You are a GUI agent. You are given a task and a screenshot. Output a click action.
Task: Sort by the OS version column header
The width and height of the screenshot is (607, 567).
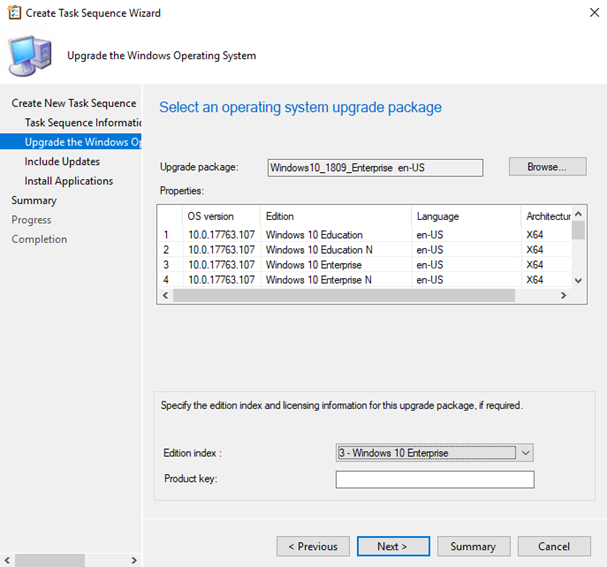point(221,216)
